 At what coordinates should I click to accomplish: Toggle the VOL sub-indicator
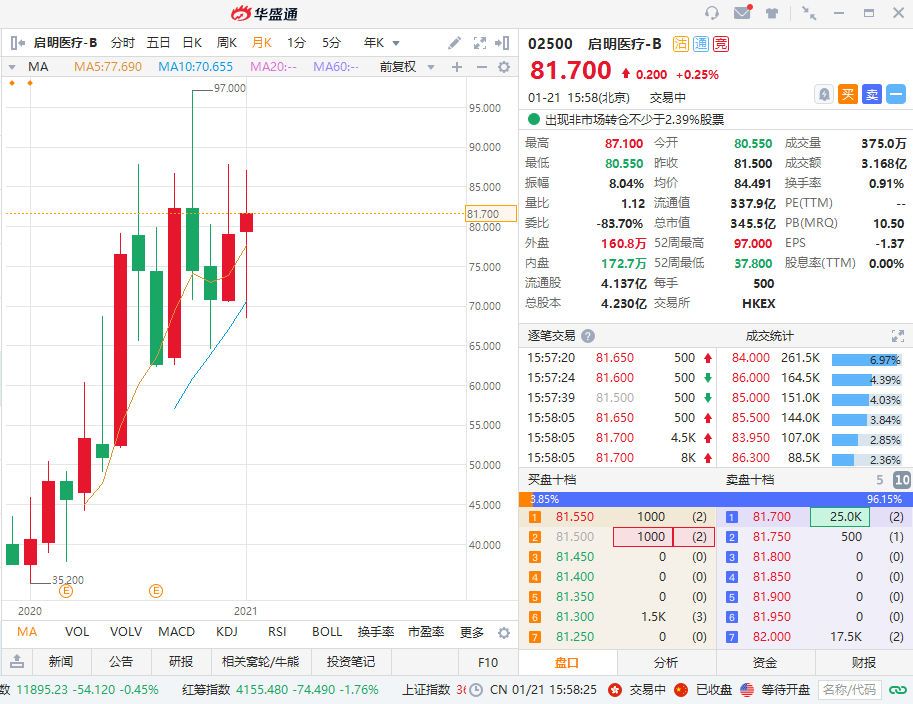pyautogui.click(x=77, y=632)
